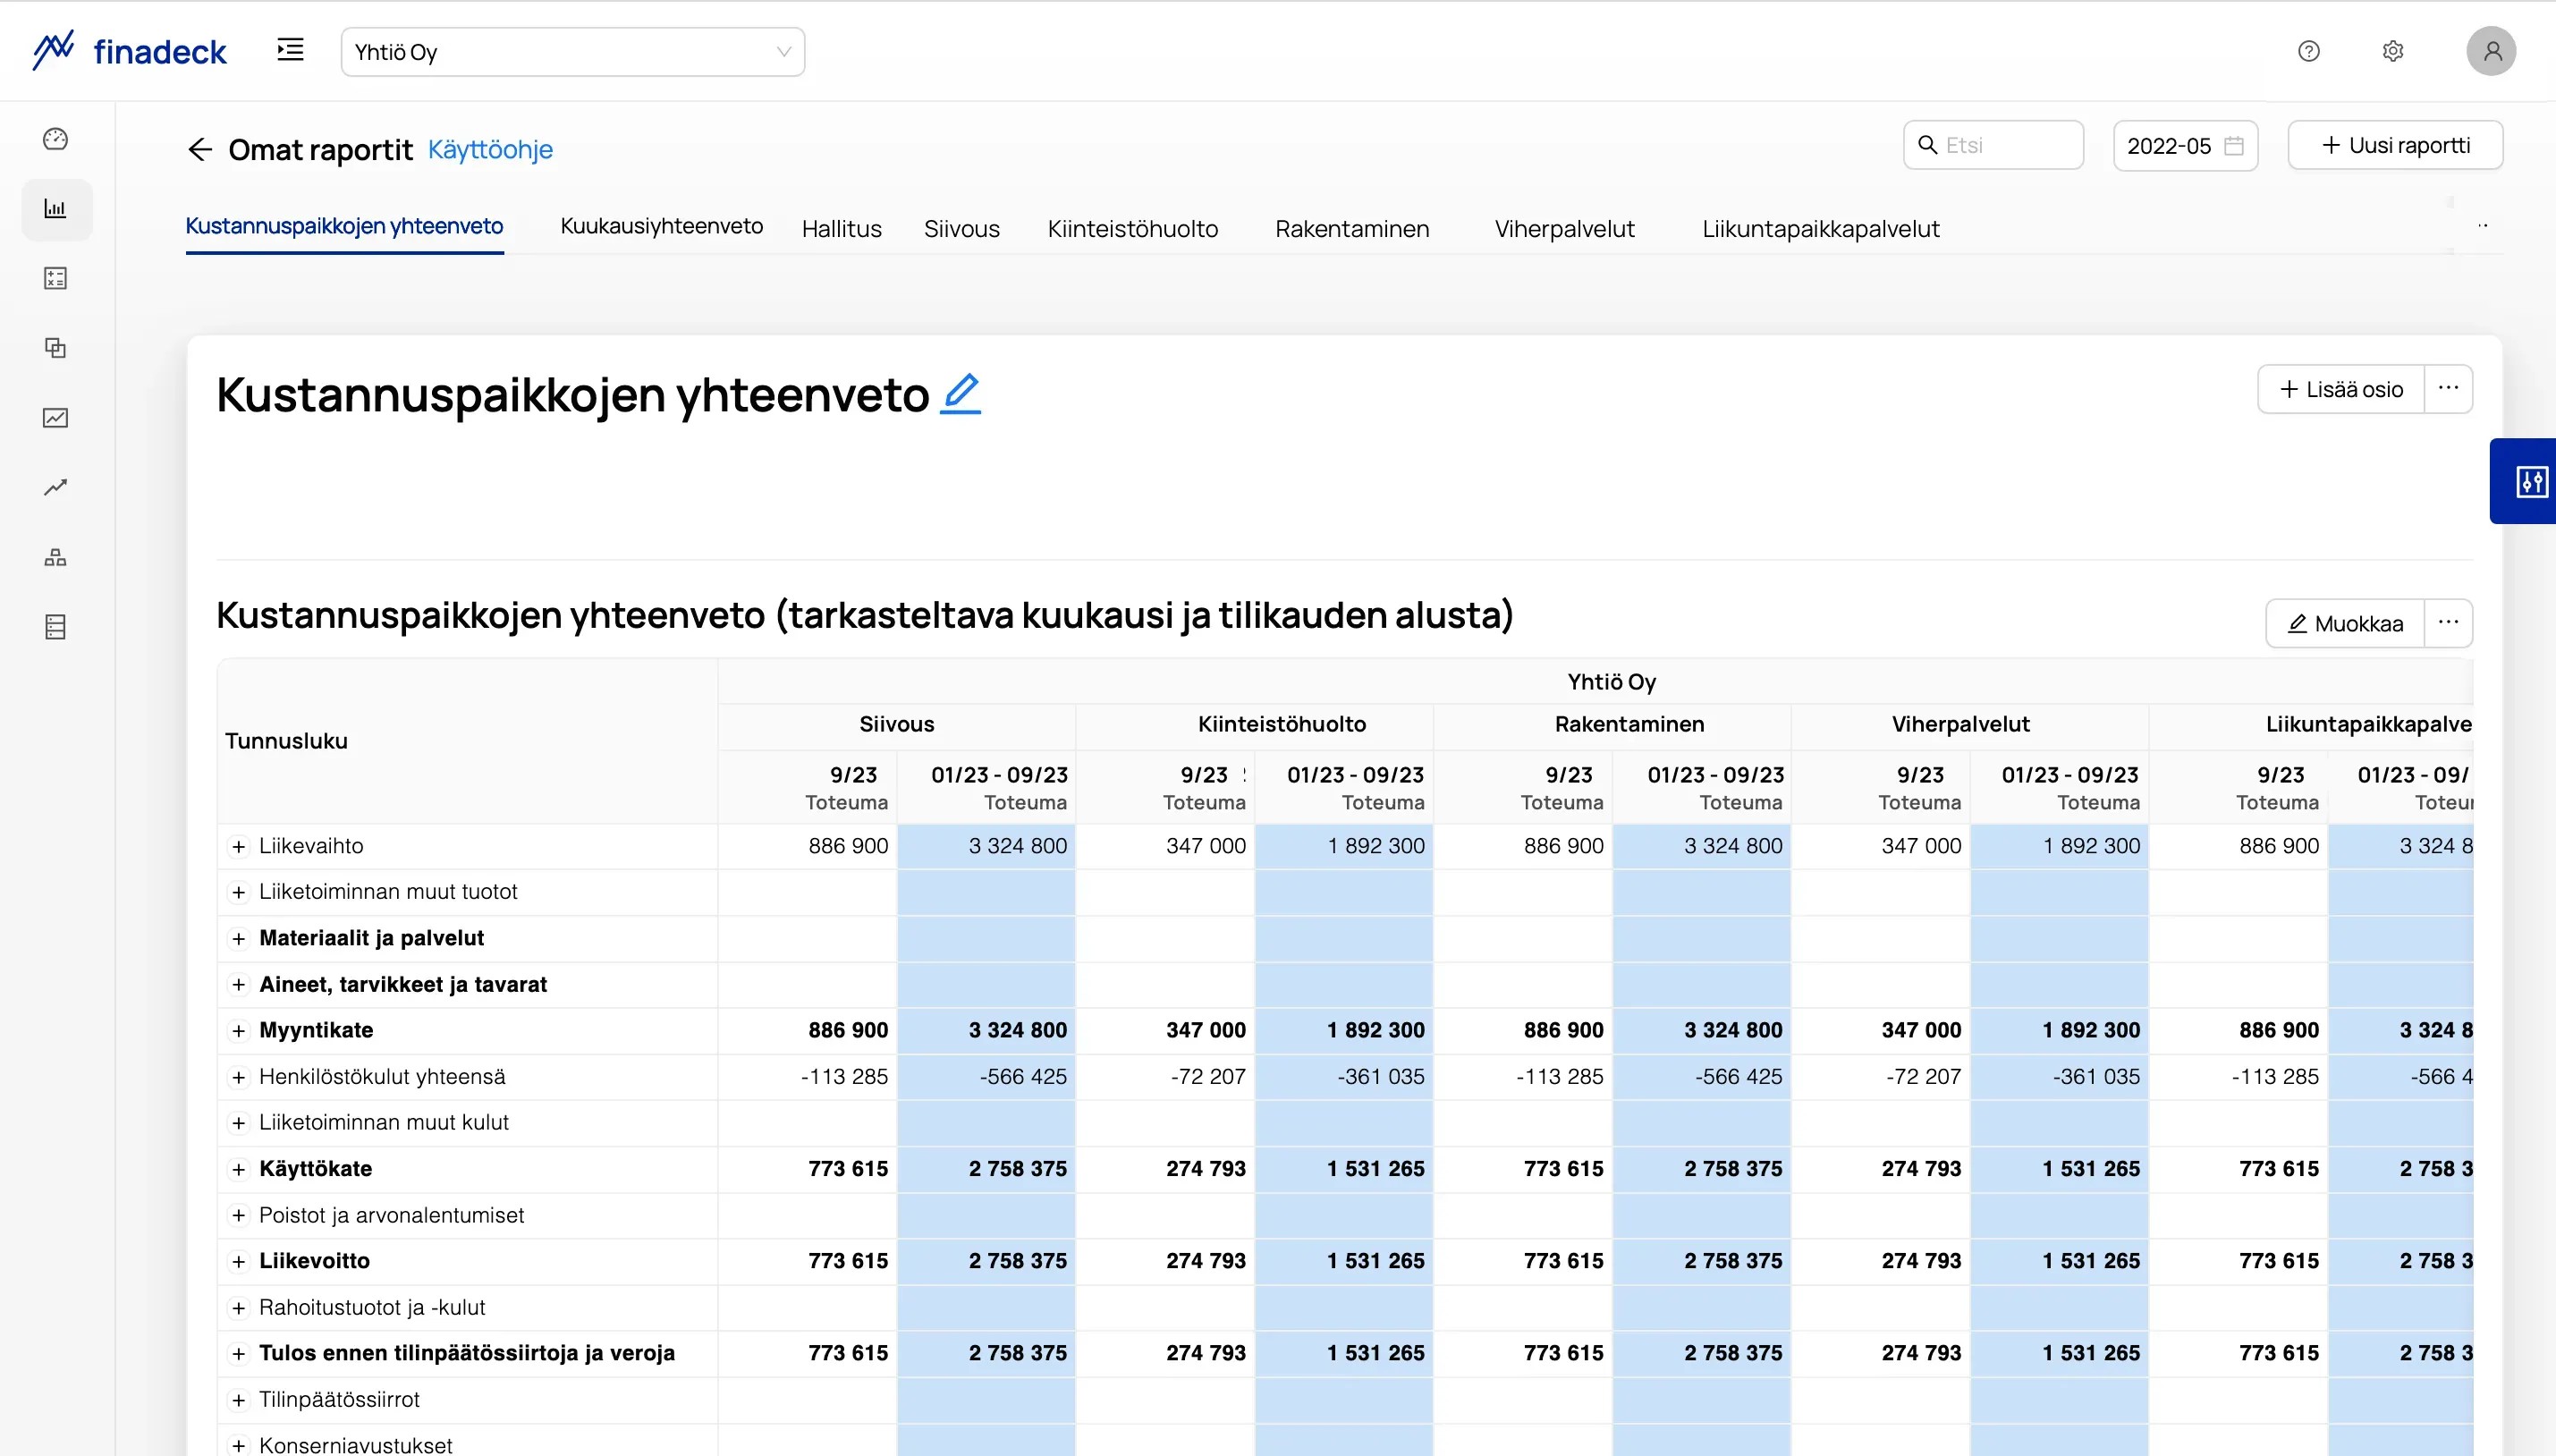The image size is (2556, 1456).
Task: Click the Lisää osio button
Action: click(x=2341, y=389)
